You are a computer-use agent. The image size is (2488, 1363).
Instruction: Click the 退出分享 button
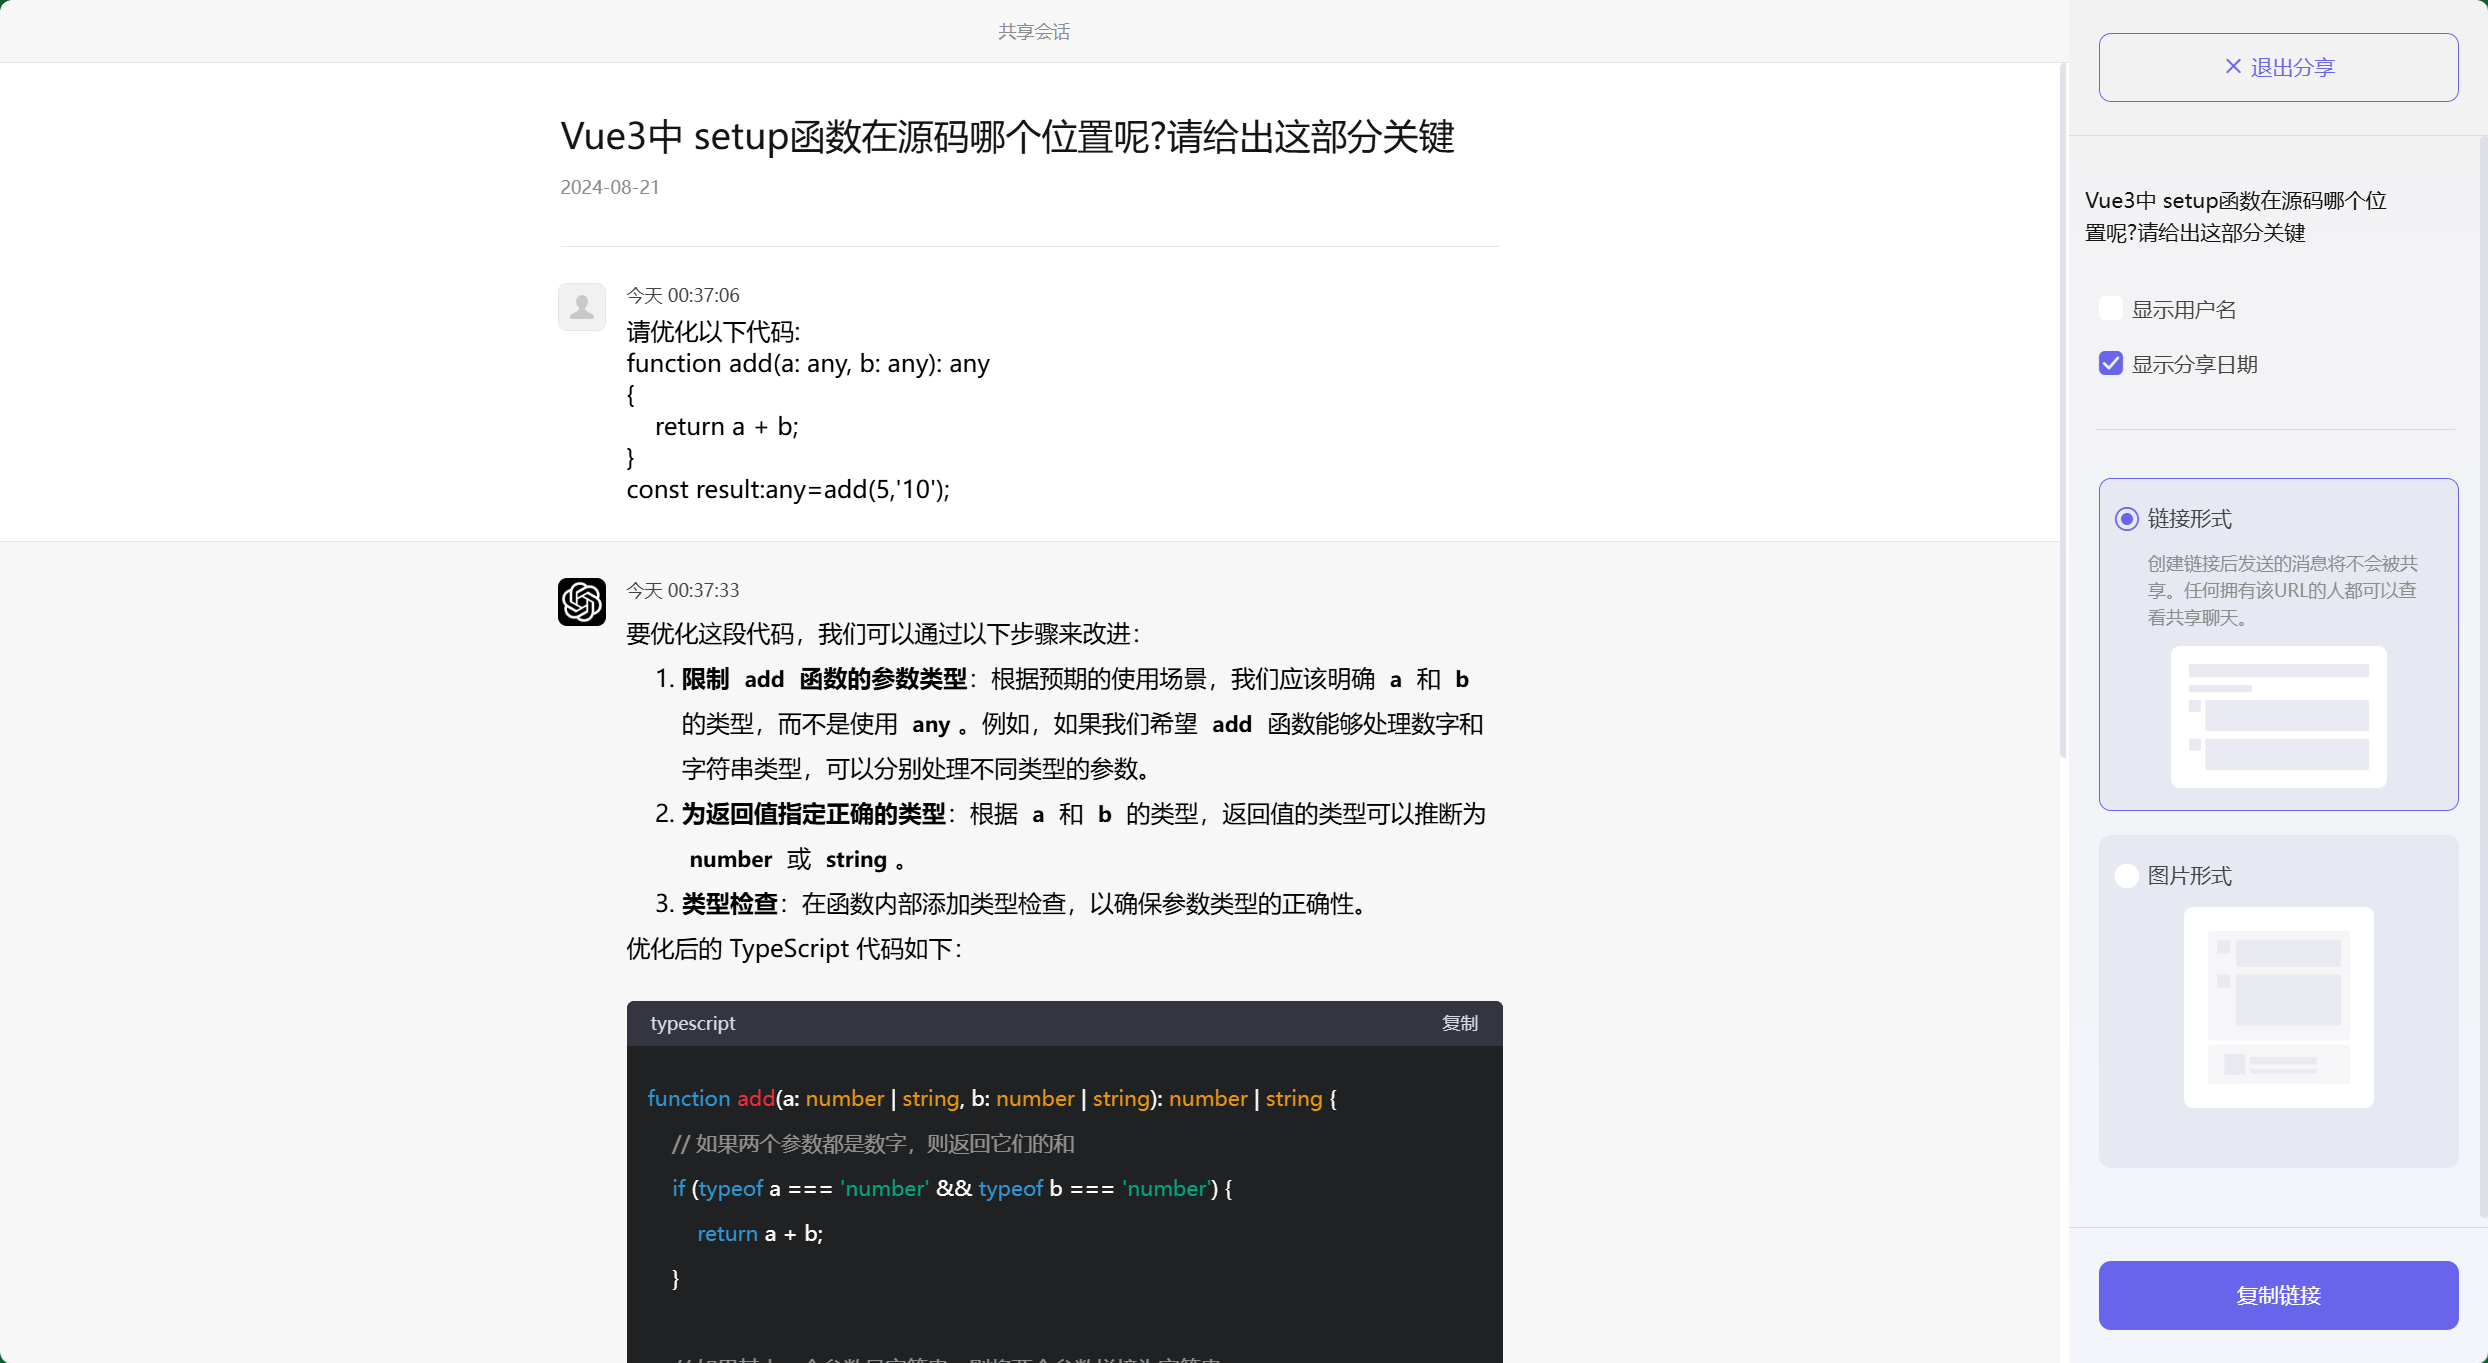2278,66
